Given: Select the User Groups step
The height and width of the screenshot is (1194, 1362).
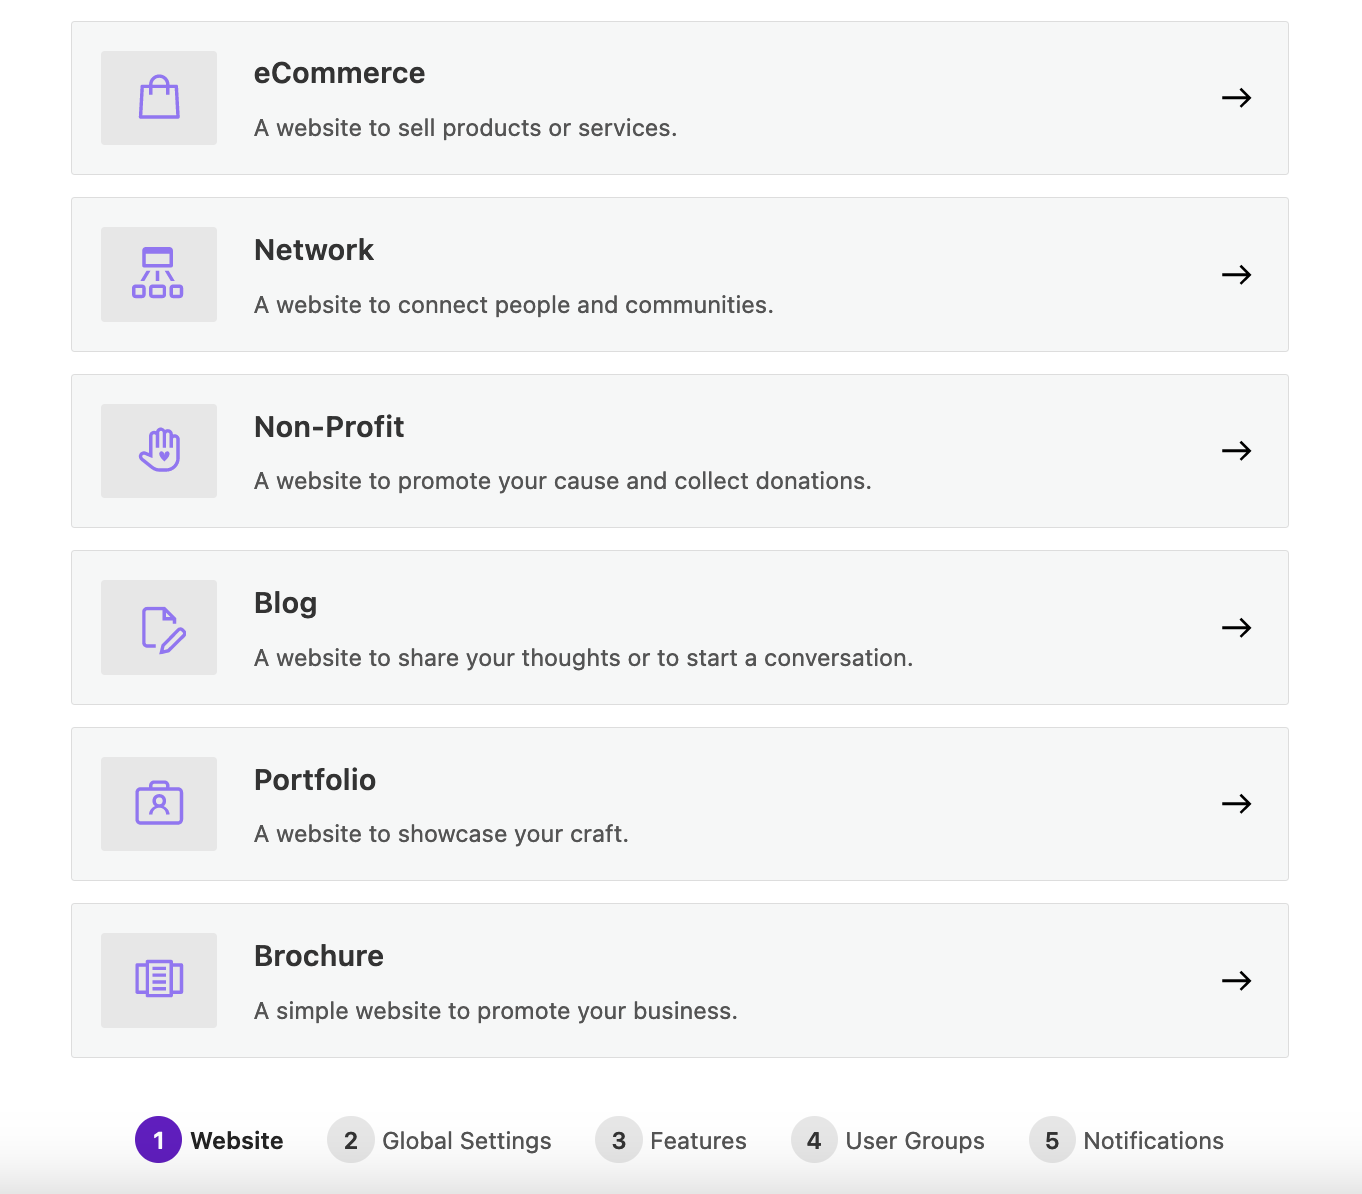Looking at the screenshot, I should click(888, 1140).
